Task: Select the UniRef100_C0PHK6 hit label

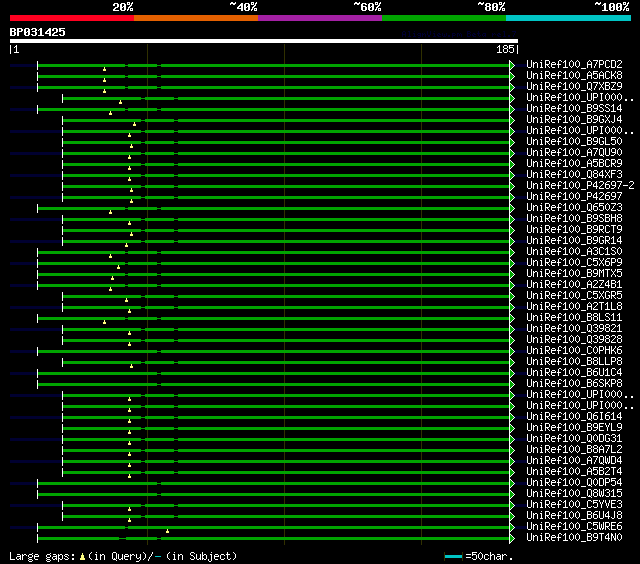Action: point(573,351)
